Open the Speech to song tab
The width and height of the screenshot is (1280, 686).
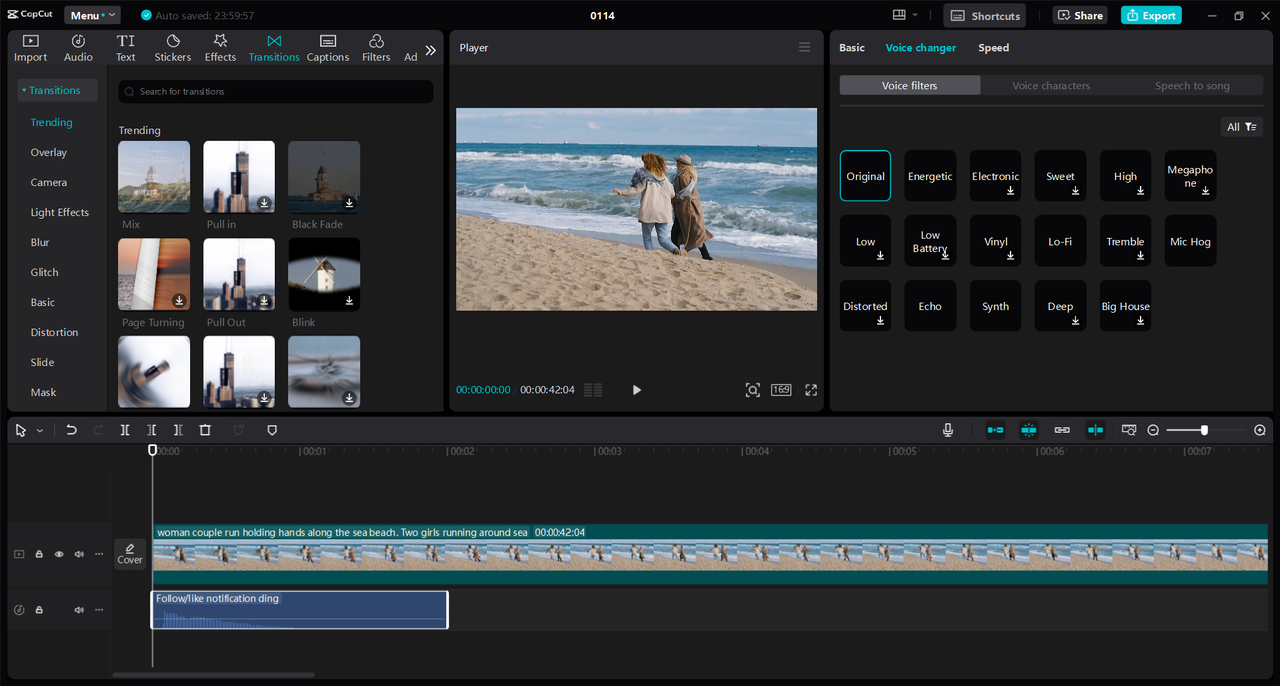1192,86
